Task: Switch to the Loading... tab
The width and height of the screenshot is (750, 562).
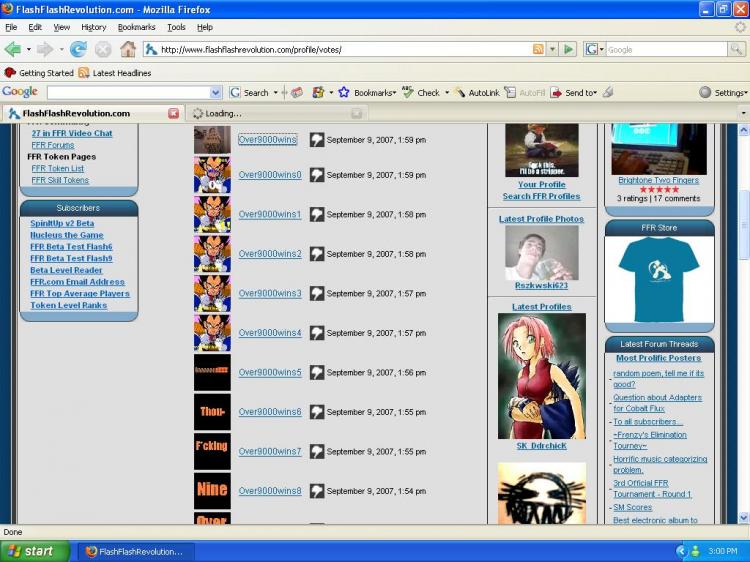Action: click(277, 113)
